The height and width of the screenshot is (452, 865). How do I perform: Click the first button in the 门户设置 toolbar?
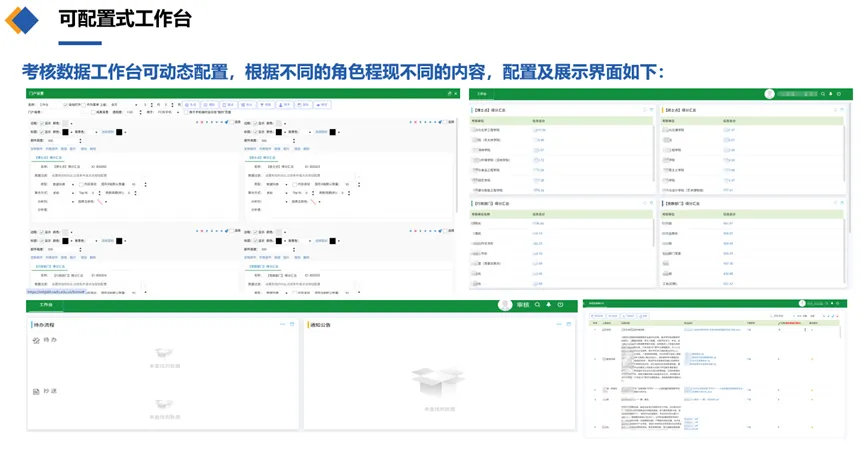[191, 105]
